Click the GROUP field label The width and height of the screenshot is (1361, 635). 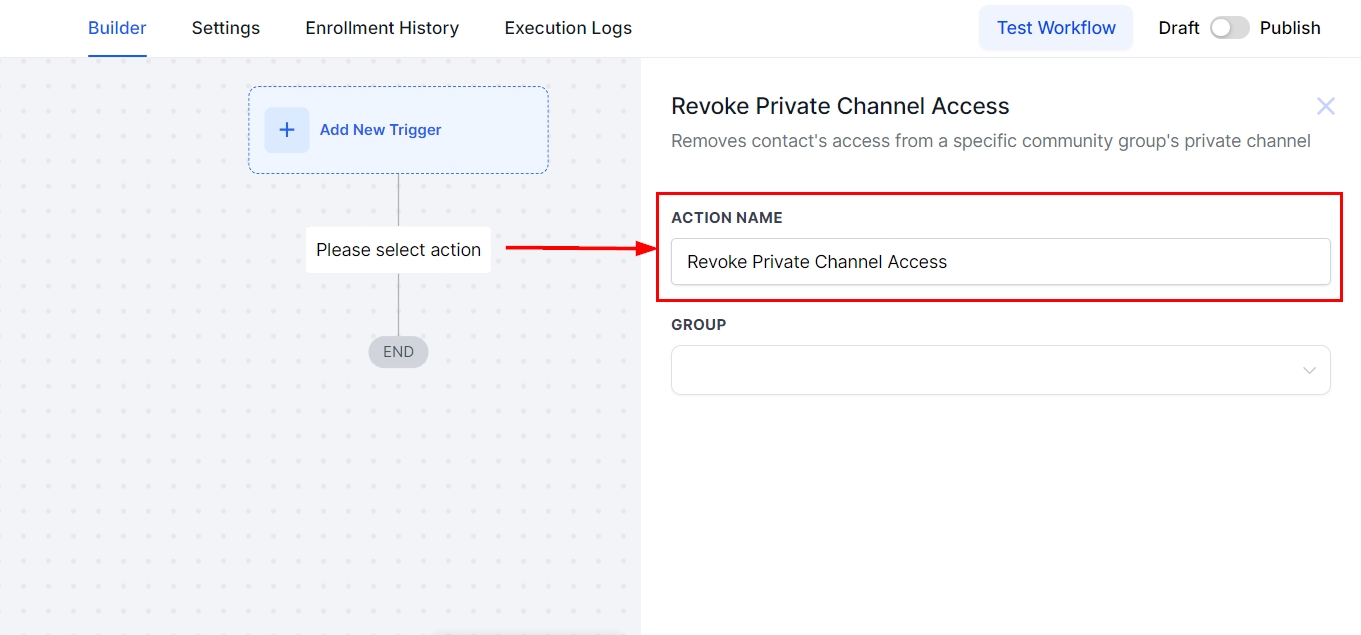tap(699, 325)
